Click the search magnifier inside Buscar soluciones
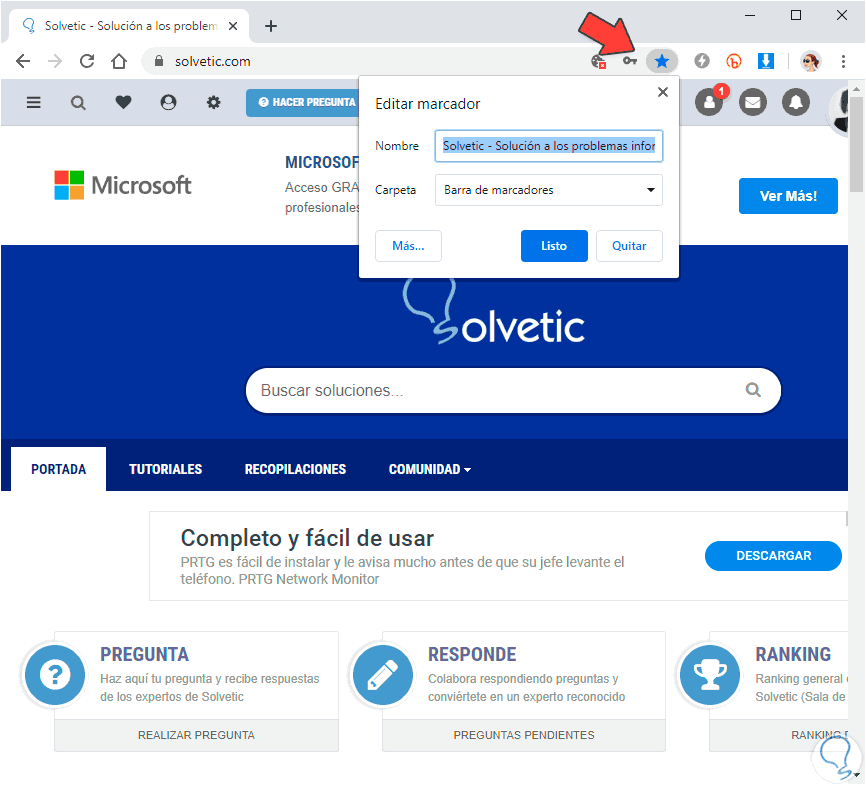The image size is (866, 785). pyautogui.click(x=753, y=390)
